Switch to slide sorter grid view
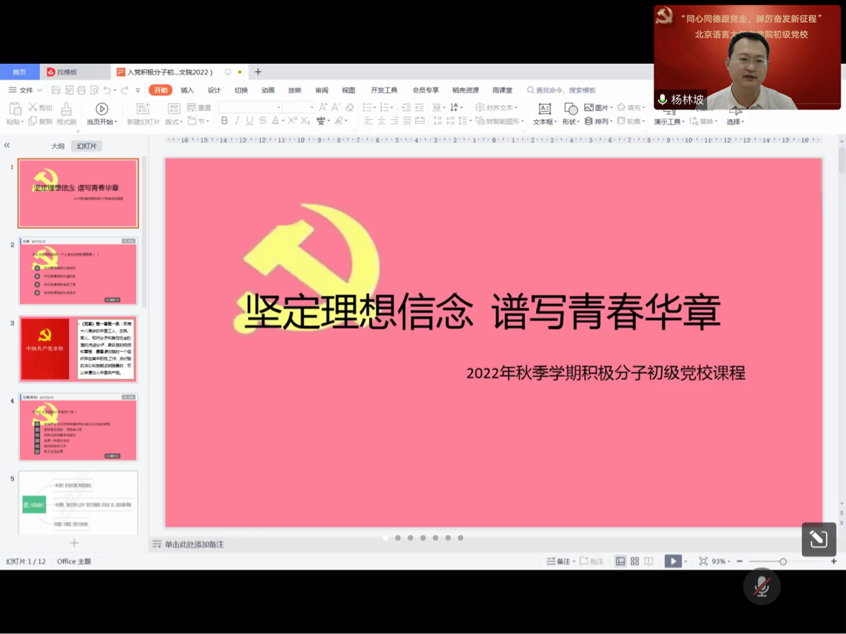This screenshot has width=846, height=634. 634,561
